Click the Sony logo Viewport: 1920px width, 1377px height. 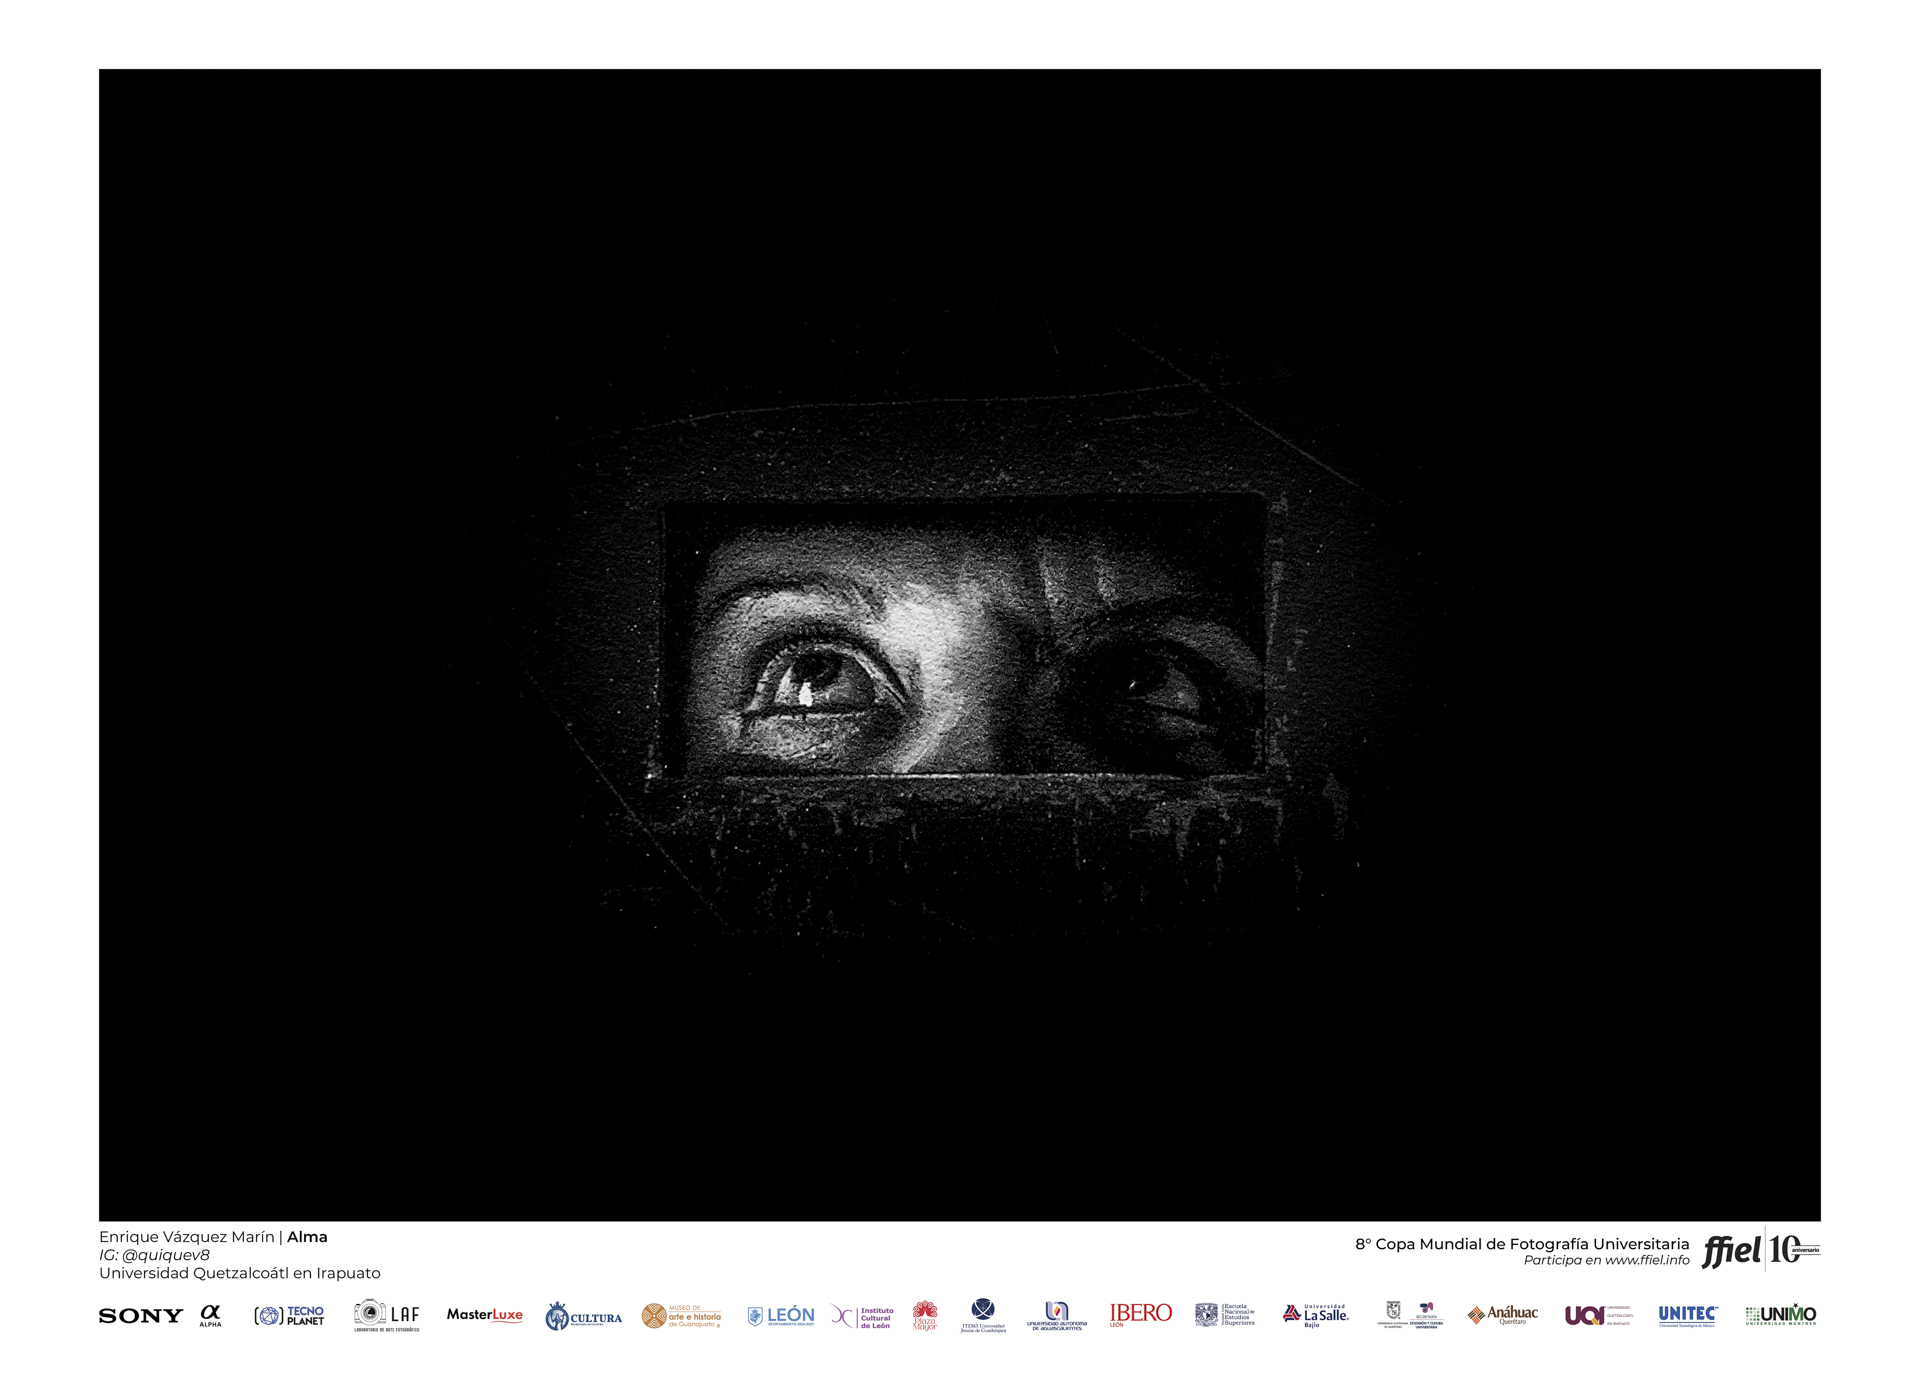141,1316
